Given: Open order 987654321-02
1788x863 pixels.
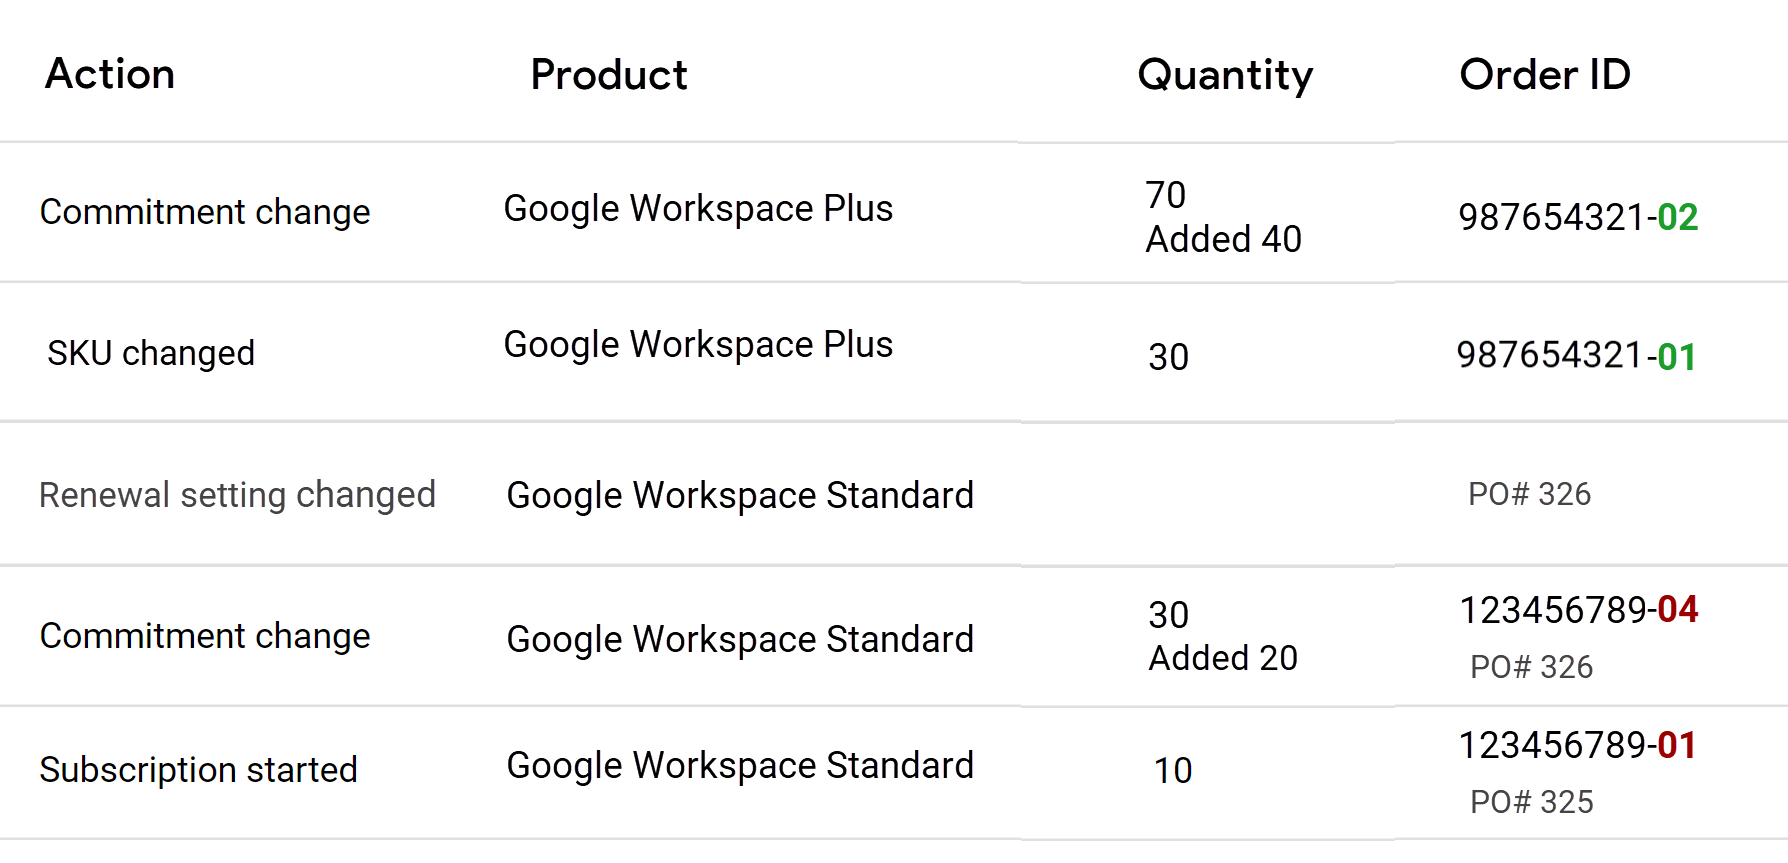Looking at the screenshot, I should point(1578,217).
